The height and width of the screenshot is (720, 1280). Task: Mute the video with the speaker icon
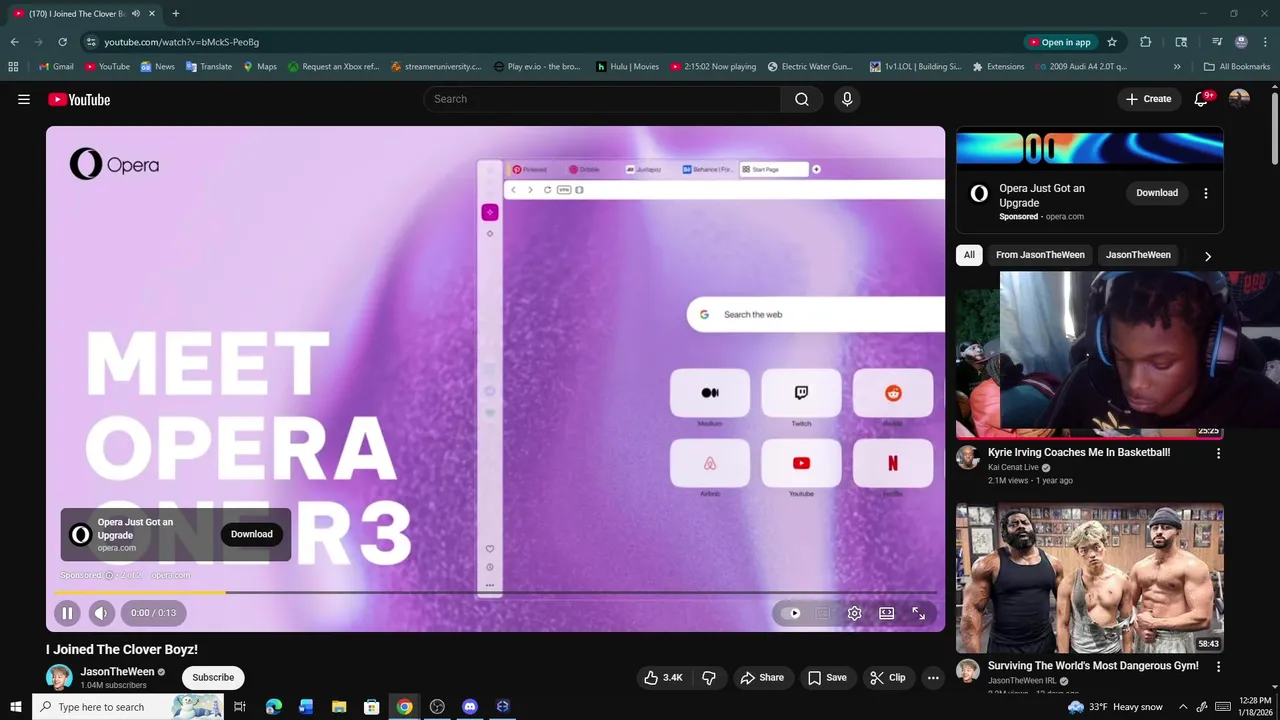coord(101,613)
